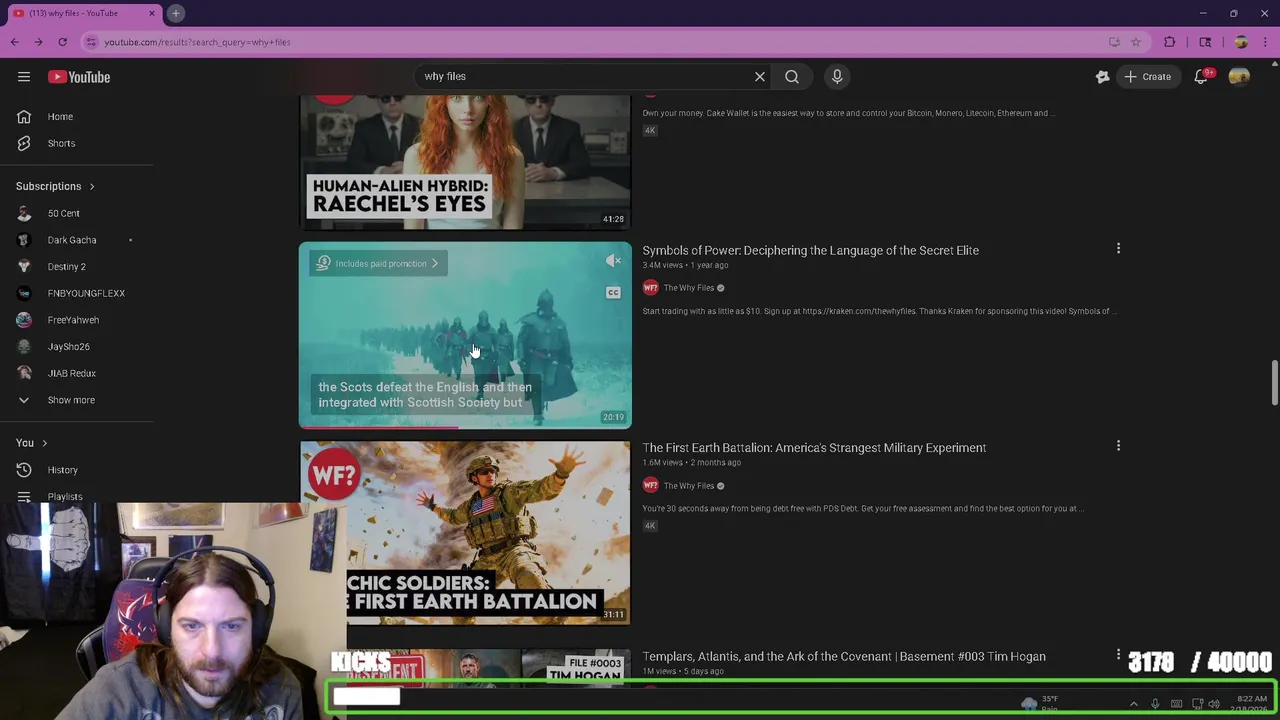This screenshot has width=1280, height=720.
Task: Run search with the magnifier button
Action: (792, 76)
